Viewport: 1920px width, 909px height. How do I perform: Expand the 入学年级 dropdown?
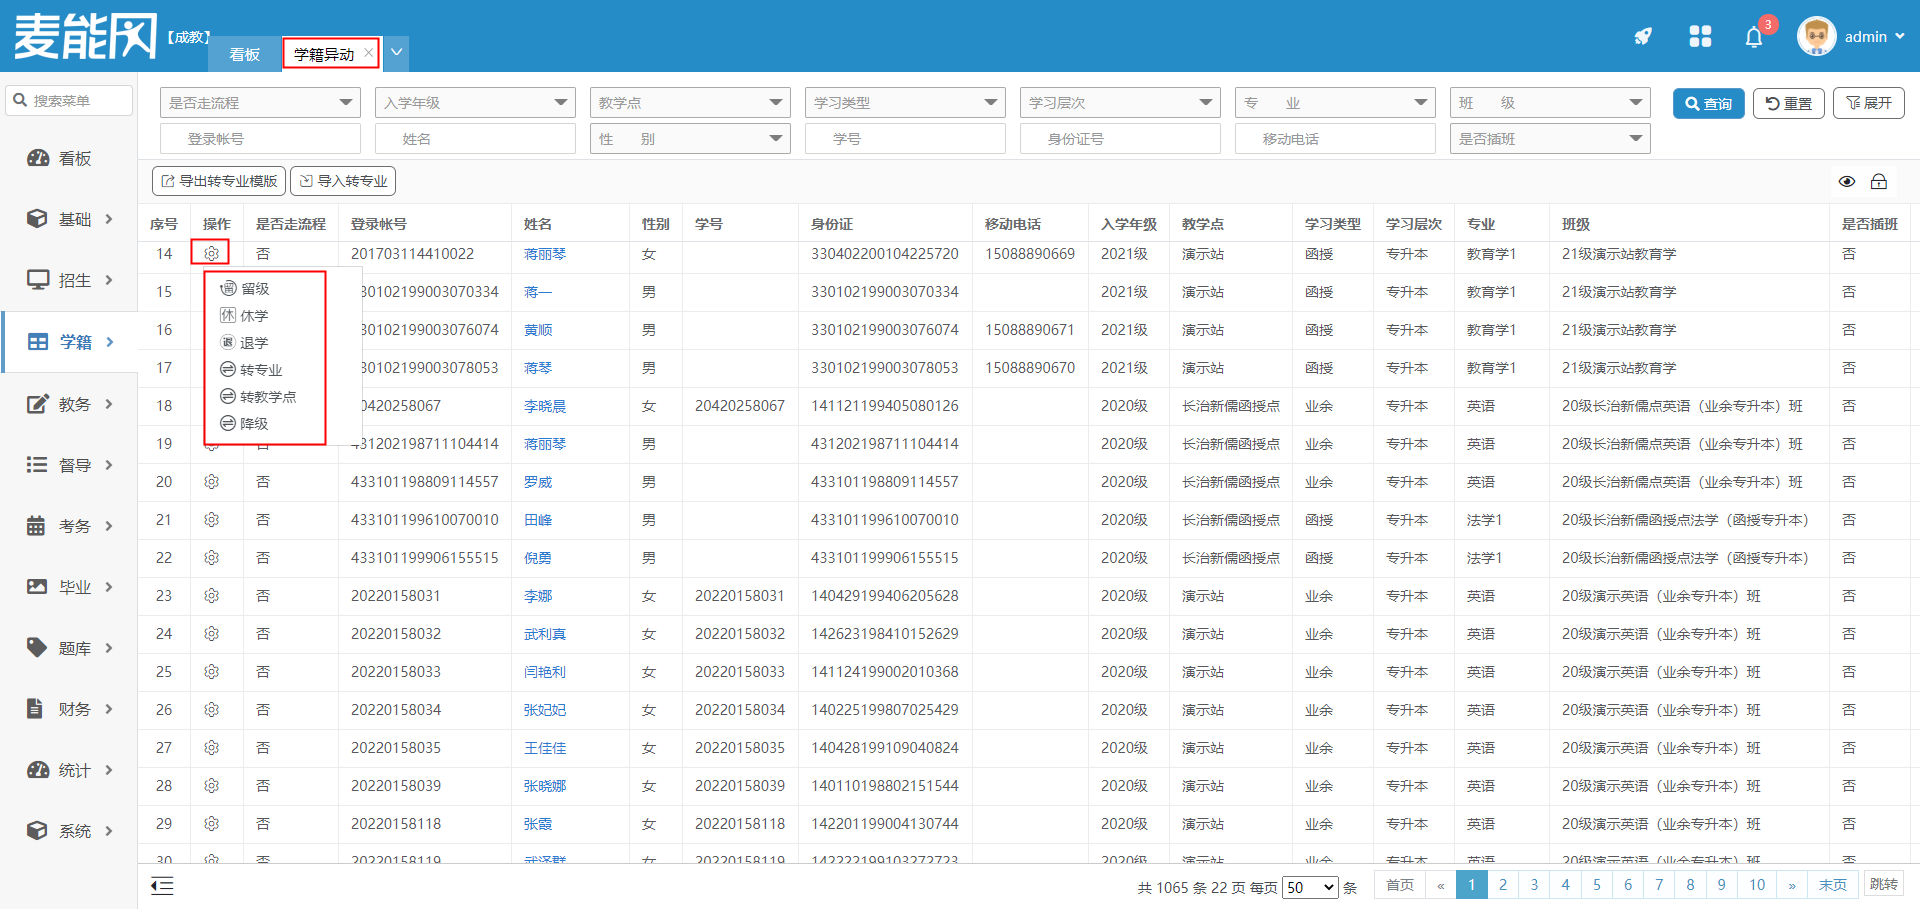click(475, 103)
